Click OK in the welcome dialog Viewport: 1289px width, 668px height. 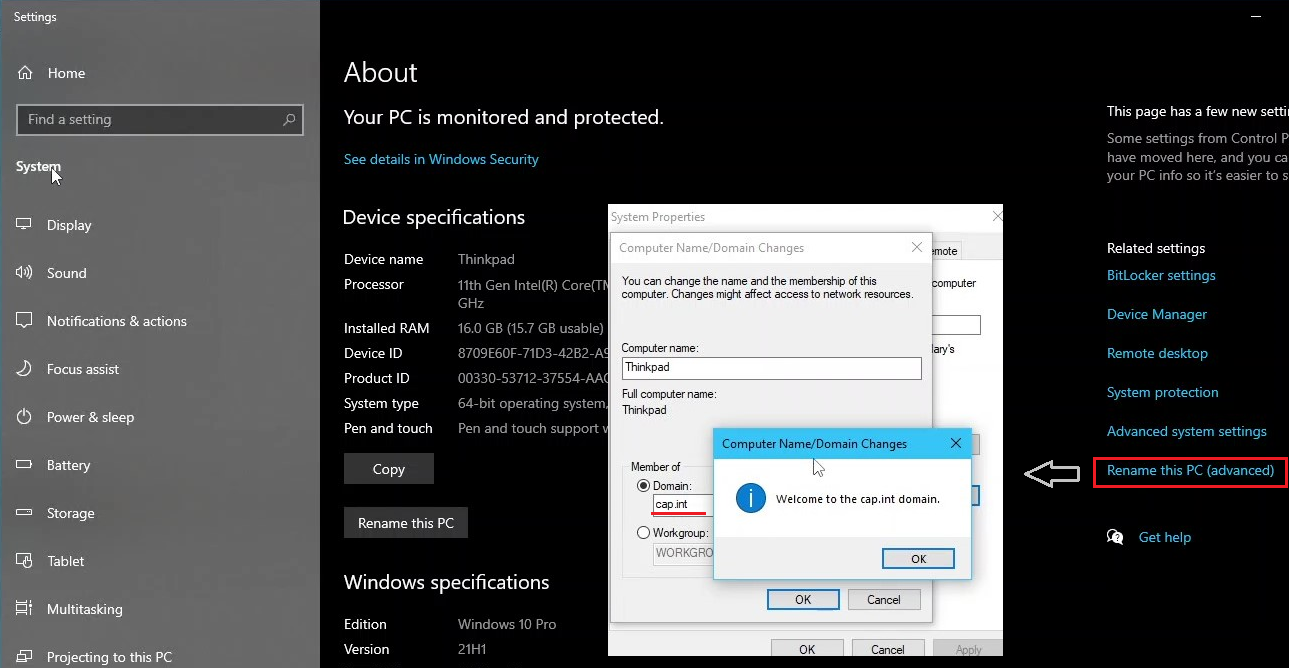click(918, 559)
